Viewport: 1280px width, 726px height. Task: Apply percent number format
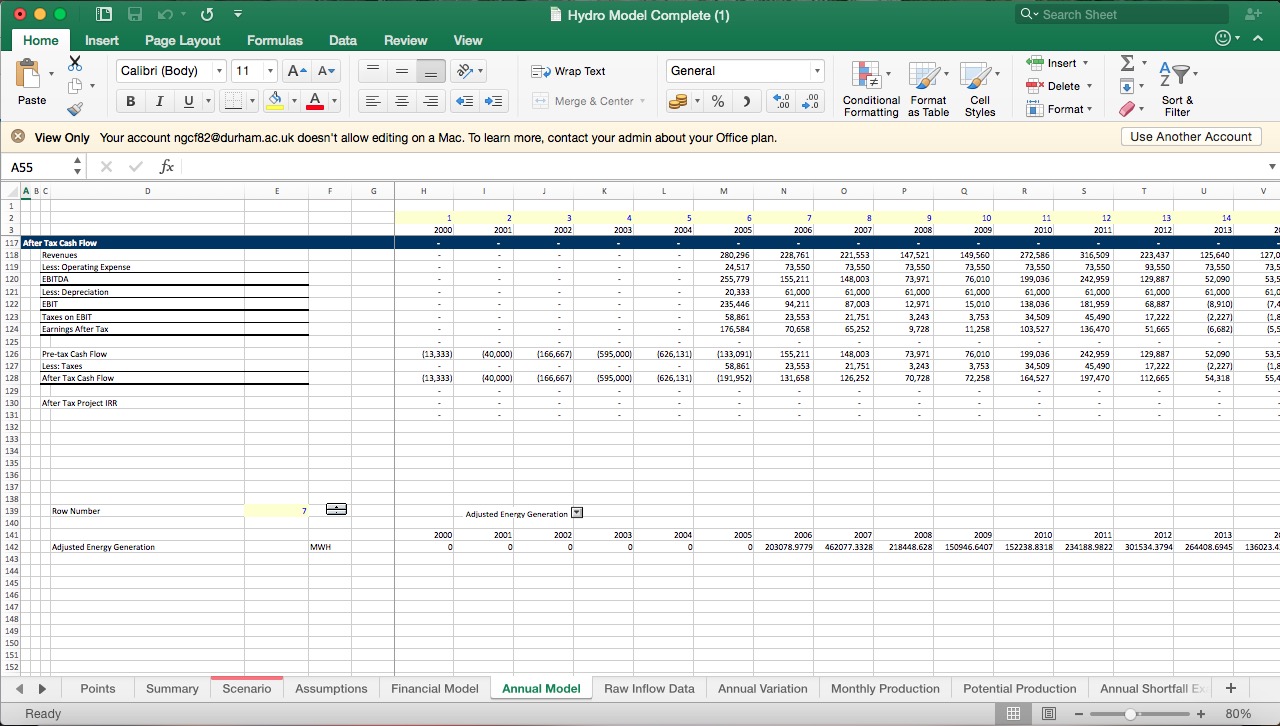click(x=716, y=101)
